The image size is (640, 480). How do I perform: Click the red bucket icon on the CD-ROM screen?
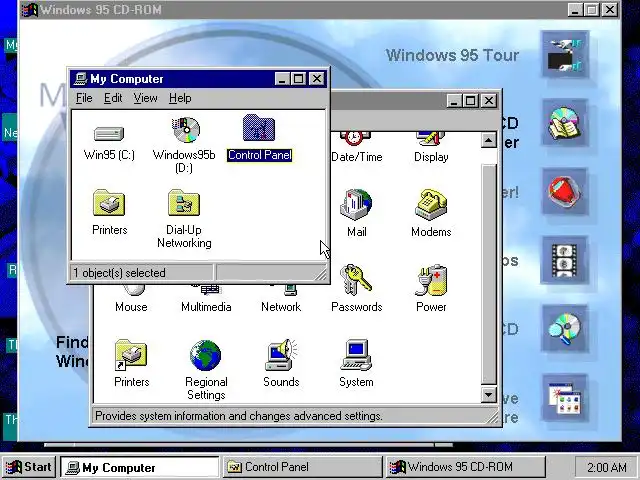[x=565, y=191]
